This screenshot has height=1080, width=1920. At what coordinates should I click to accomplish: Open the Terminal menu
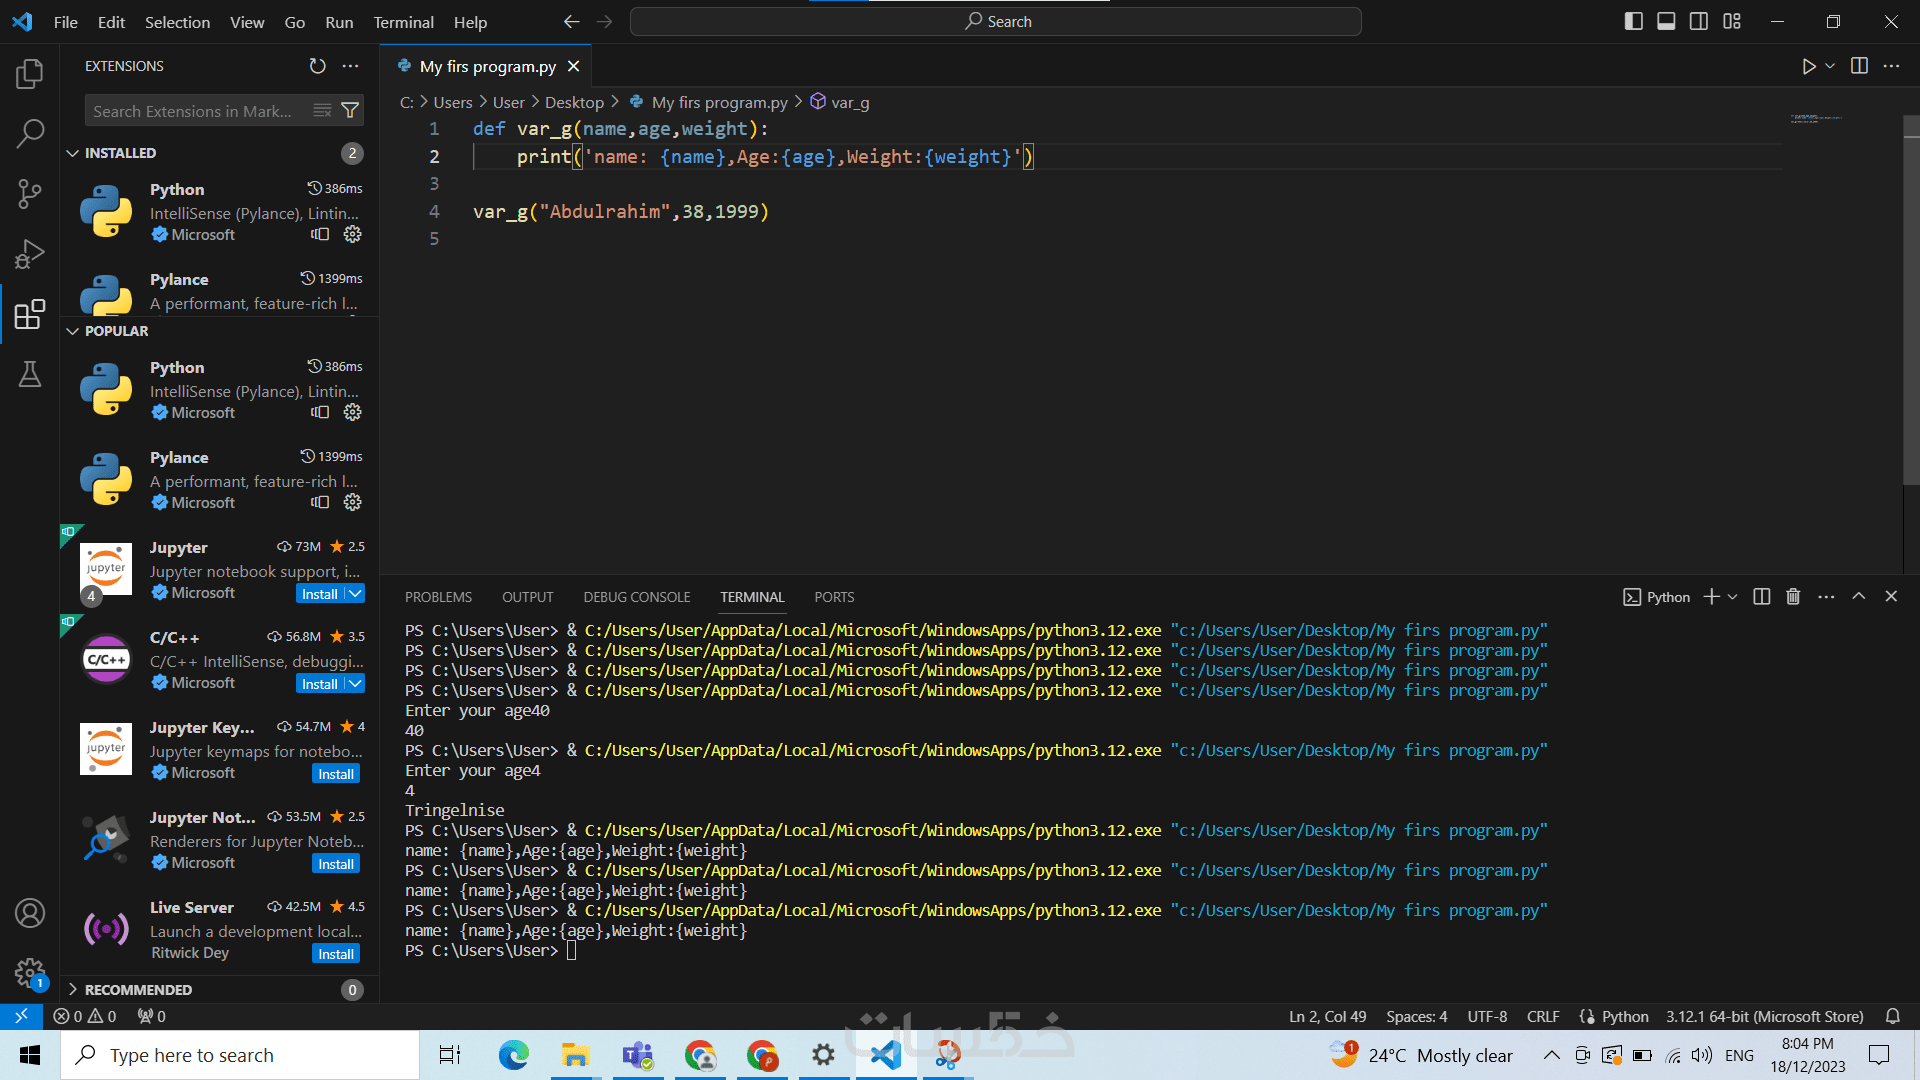(x=403, y=22)
